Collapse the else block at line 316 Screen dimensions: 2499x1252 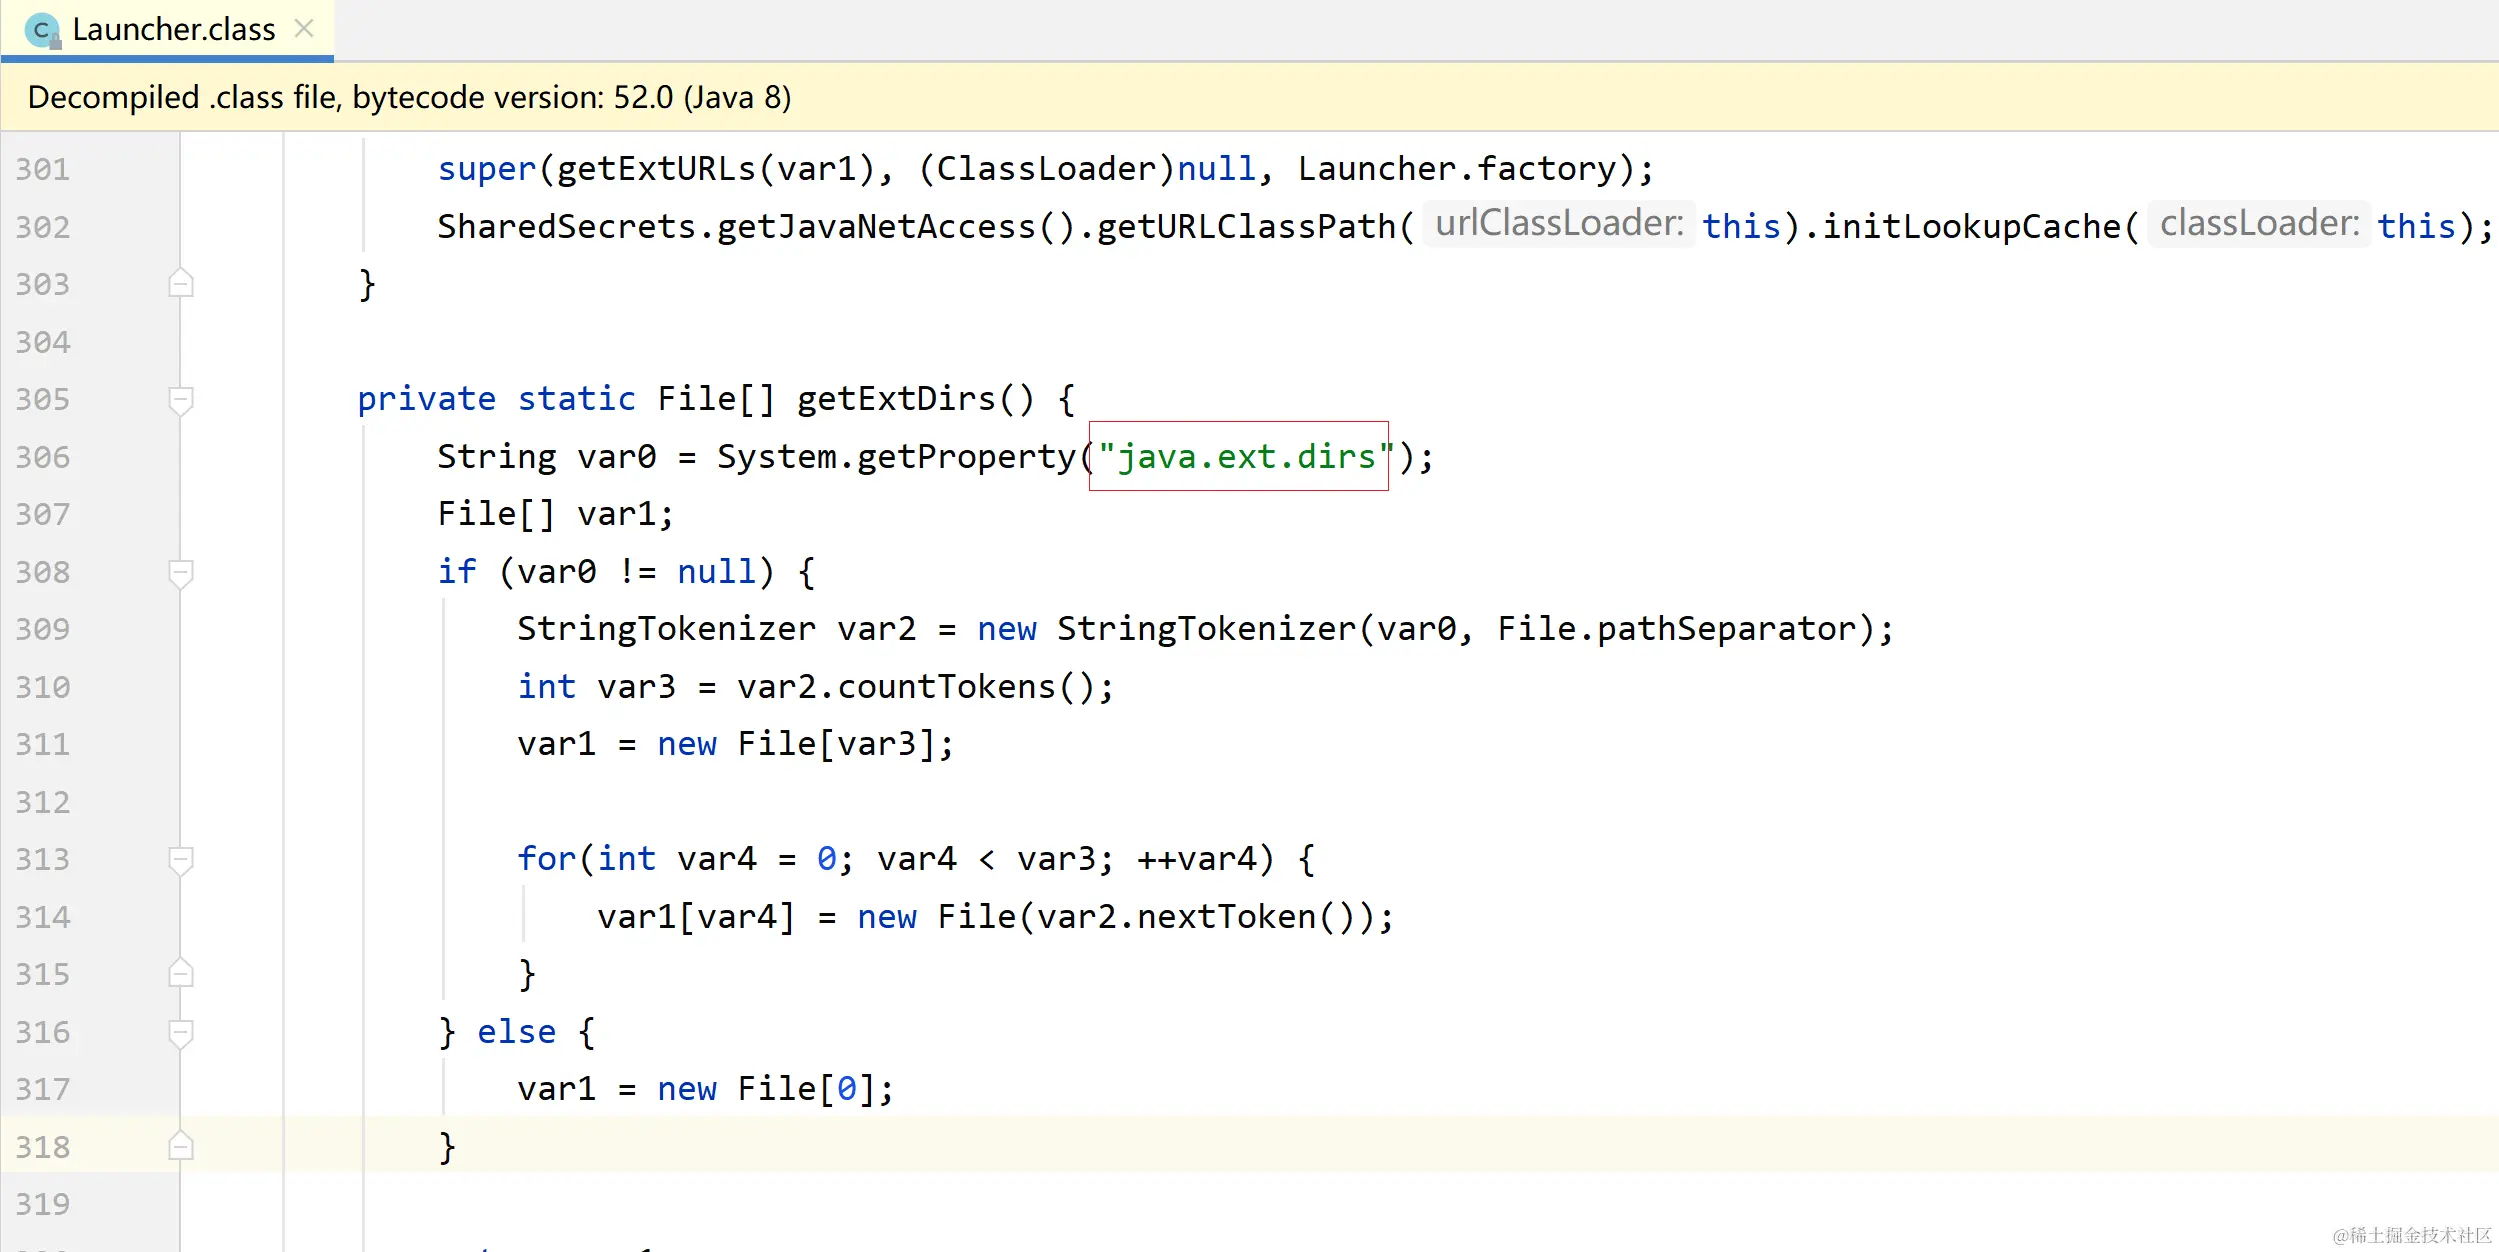point(181,1032)
